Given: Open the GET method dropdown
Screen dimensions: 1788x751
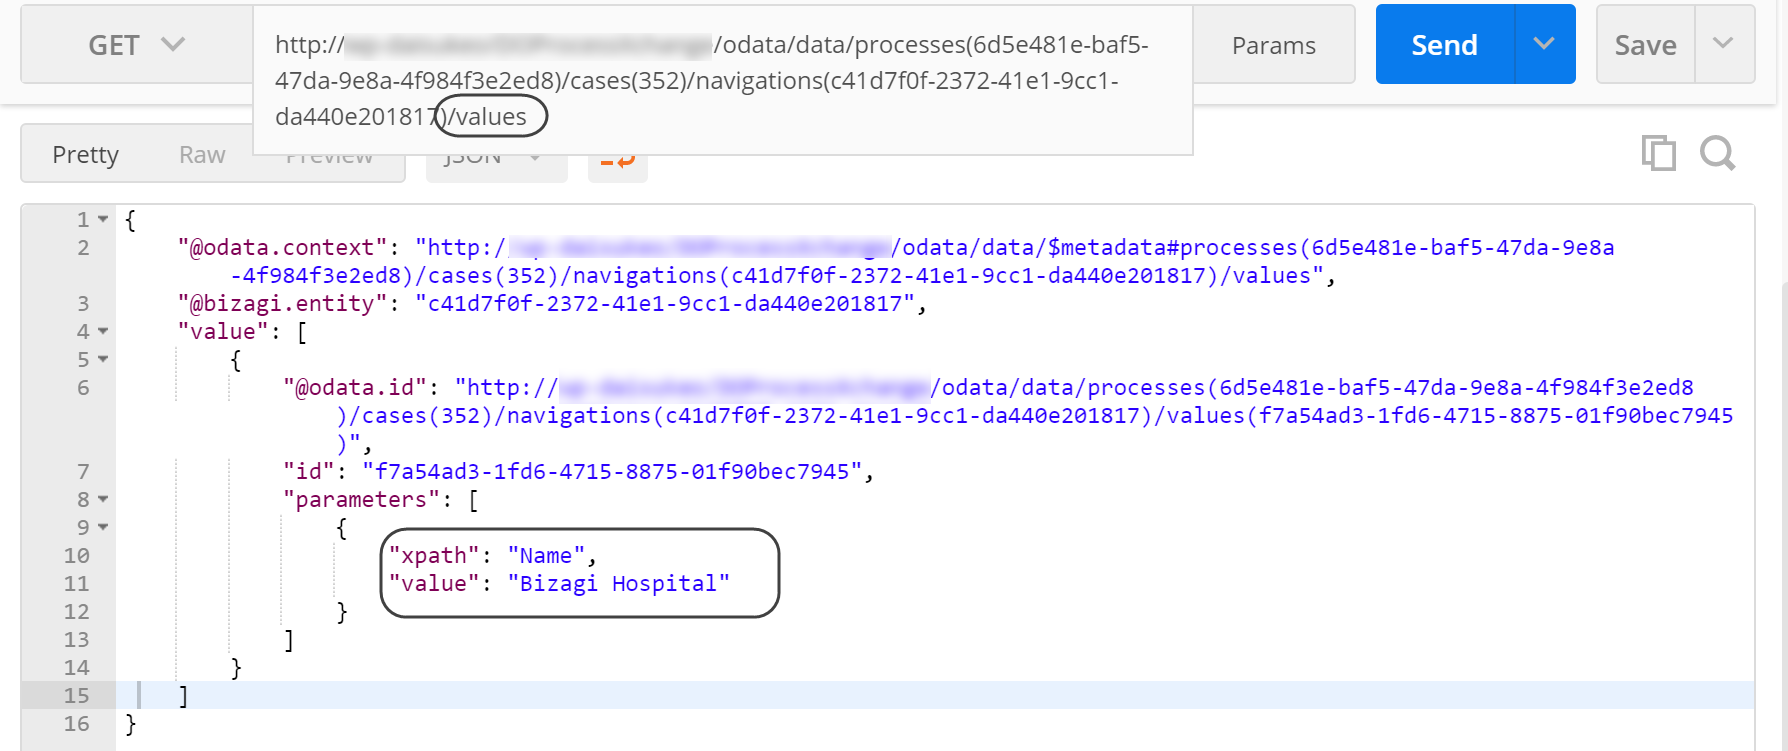Looking at the screenshot, I should click(x=137, y=45).
